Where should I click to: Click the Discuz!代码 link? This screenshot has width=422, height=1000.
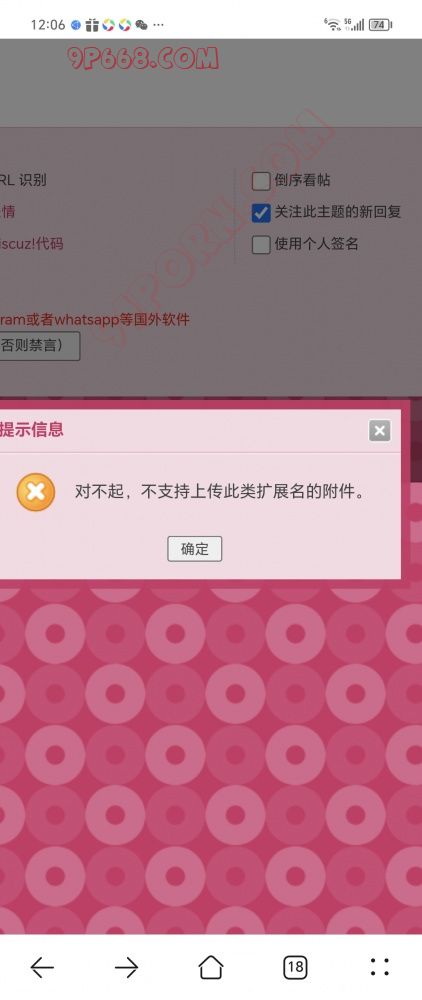coord(32,244)
